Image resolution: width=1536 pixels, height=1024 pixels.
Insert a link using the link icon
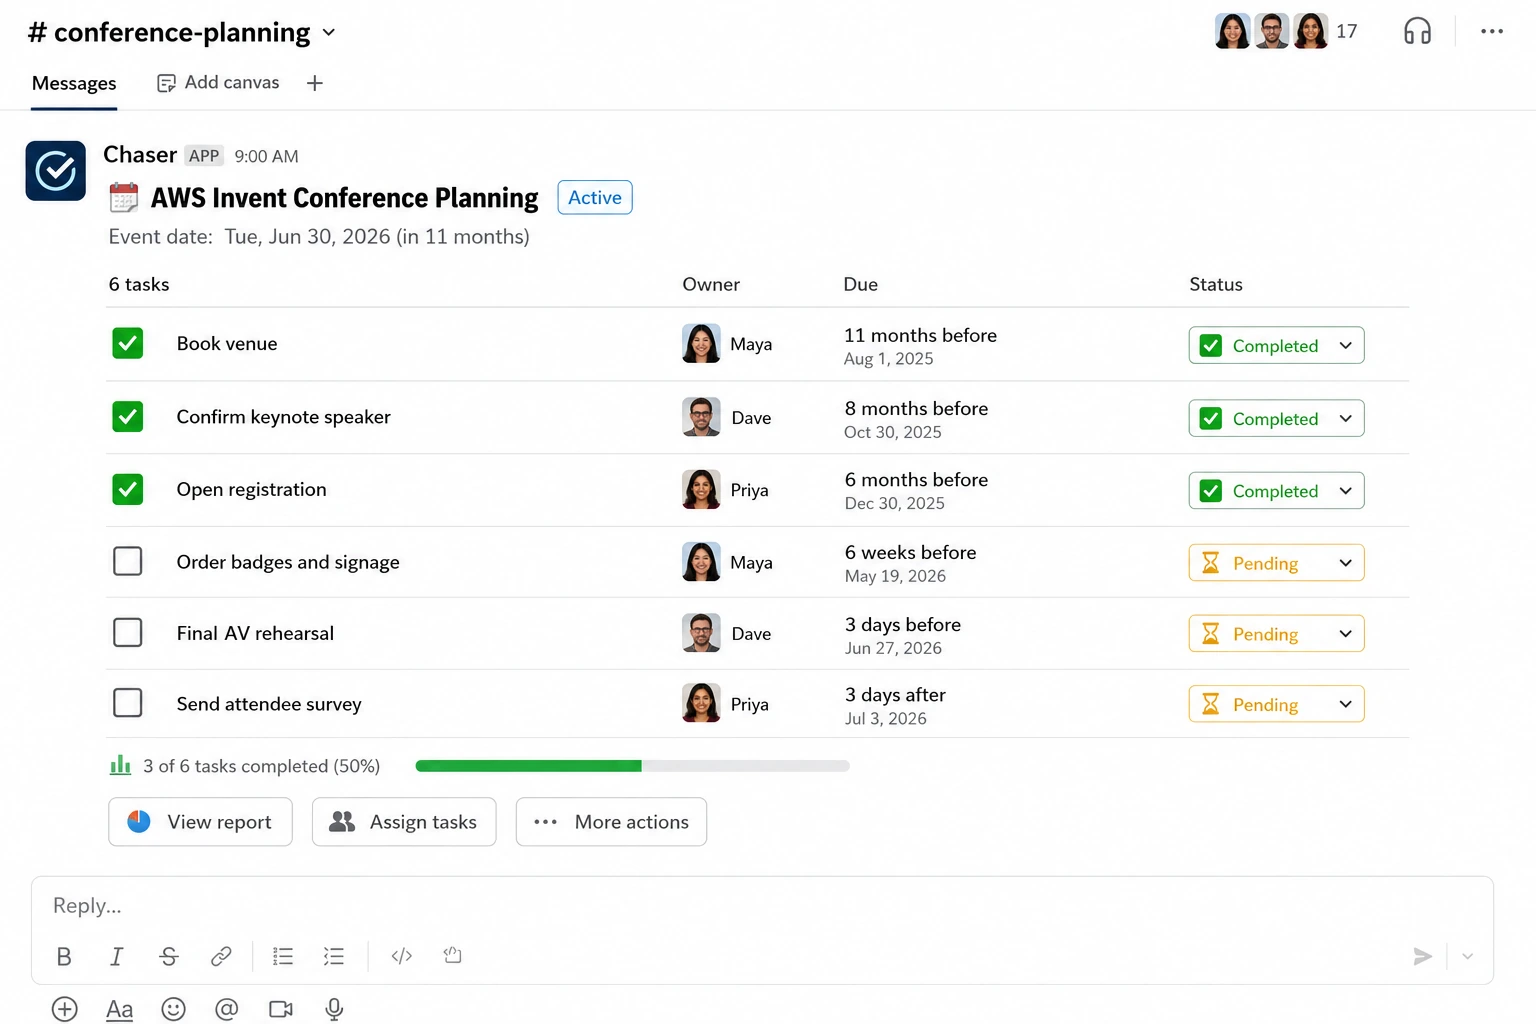[221, 957]
